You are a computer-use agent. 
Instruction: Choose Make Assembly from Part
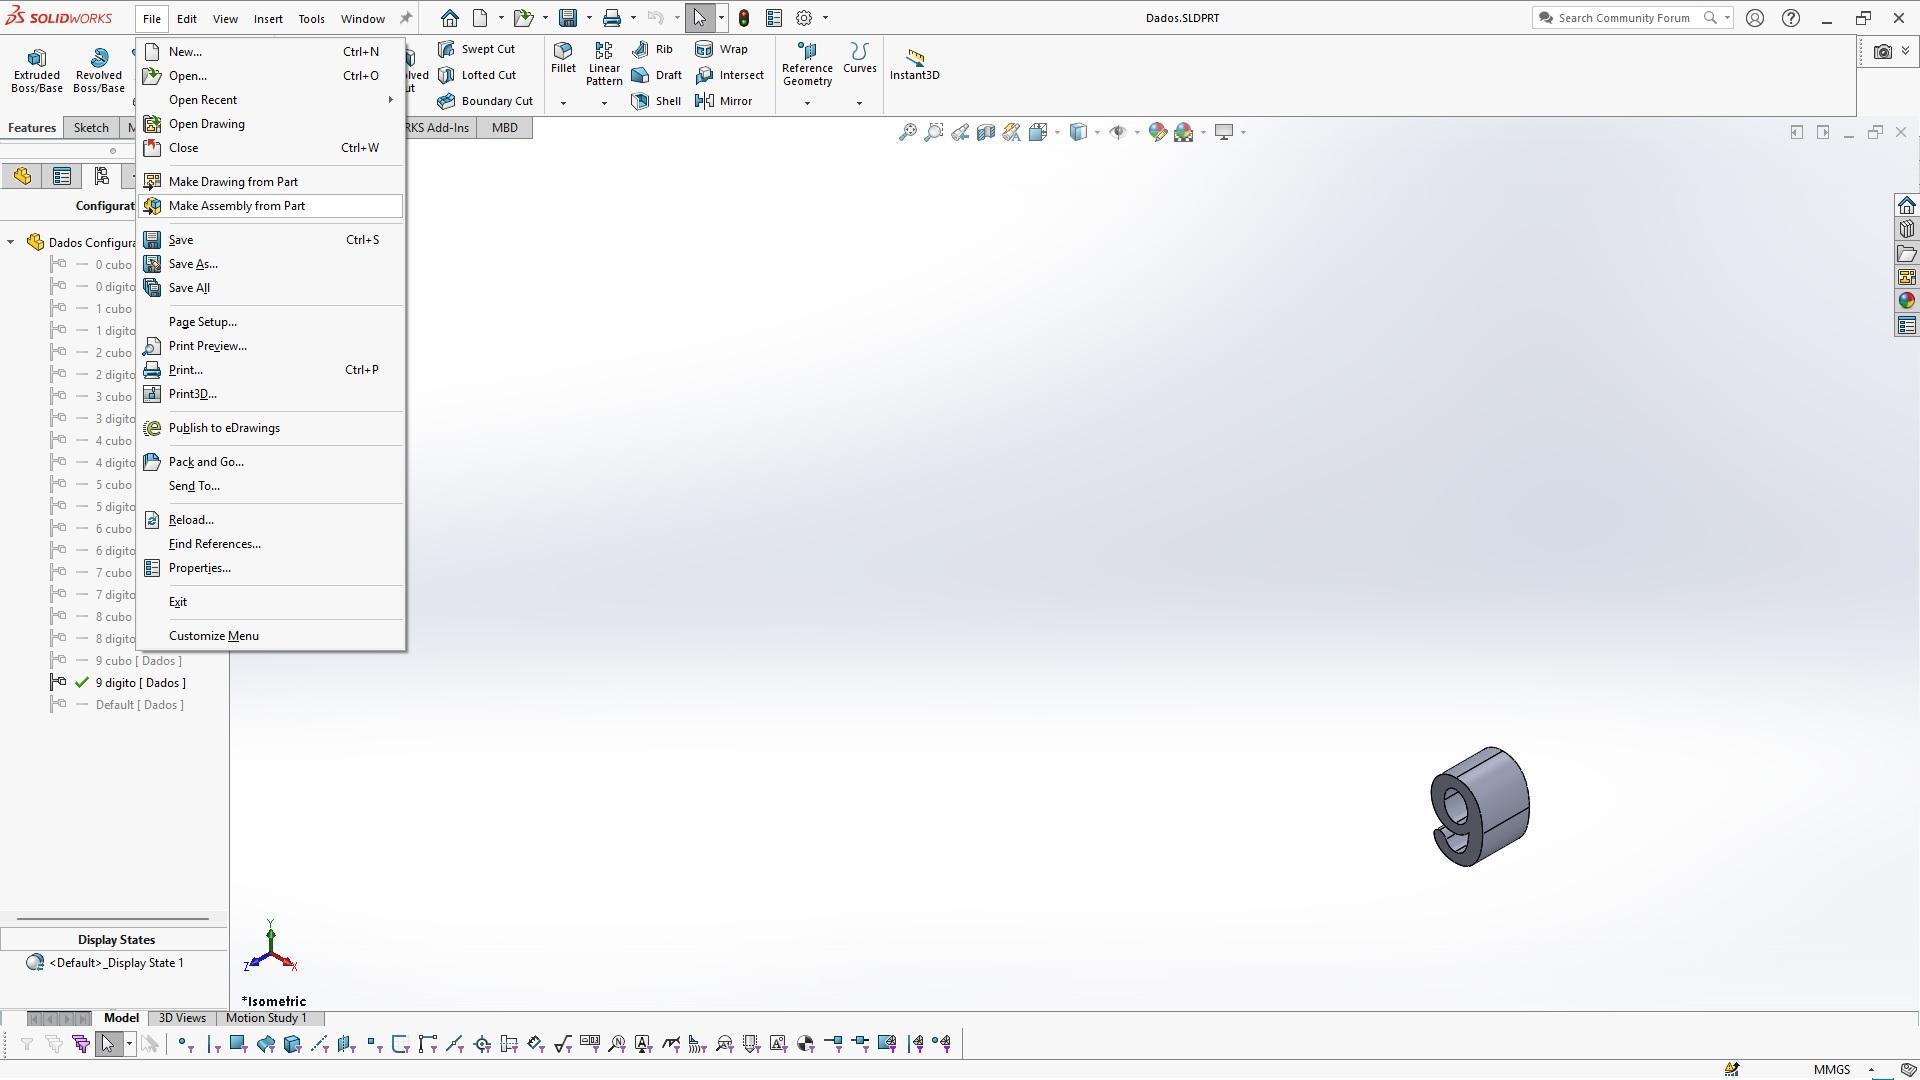click(270, 206)
